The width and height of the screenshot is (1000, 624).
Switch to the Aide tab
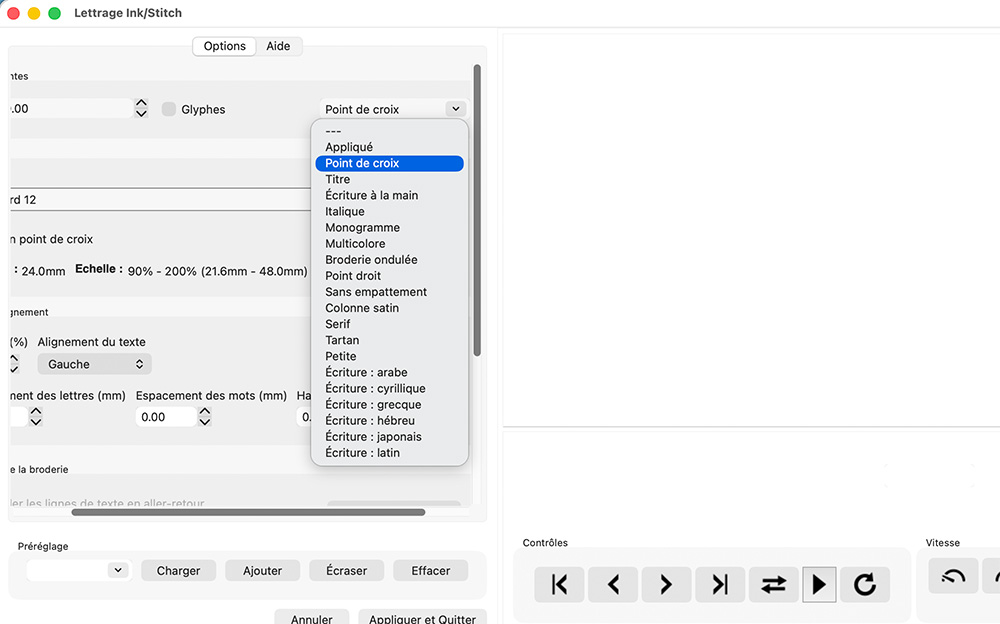[x=278, y=46]
